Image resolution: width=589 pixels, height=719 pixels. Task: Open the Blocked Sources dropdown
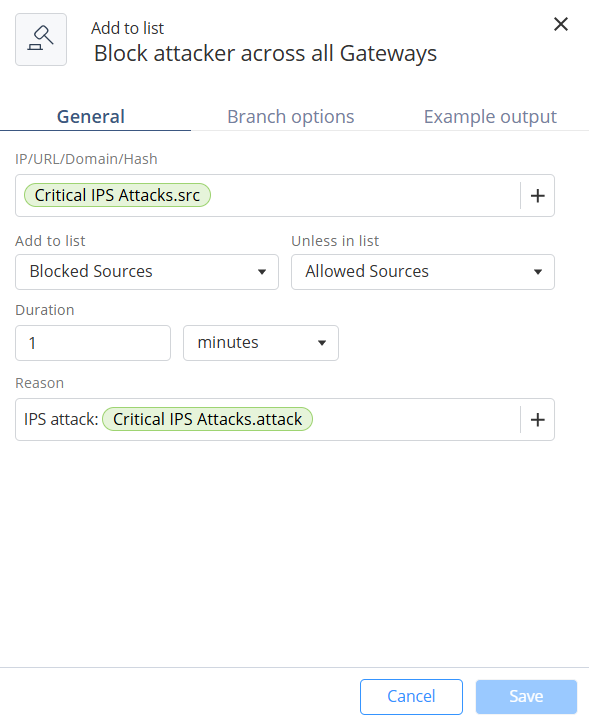coord(147,272)
